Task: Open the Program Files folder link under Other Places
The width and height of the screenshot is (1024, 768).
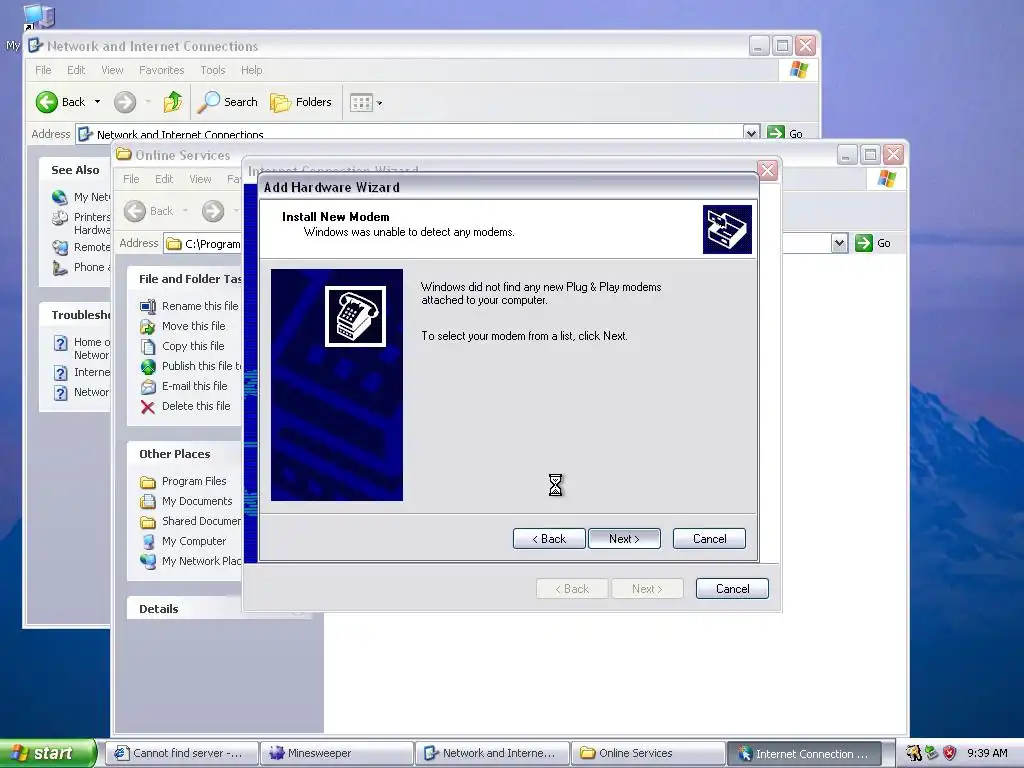Action: click(x=194, y=481)
